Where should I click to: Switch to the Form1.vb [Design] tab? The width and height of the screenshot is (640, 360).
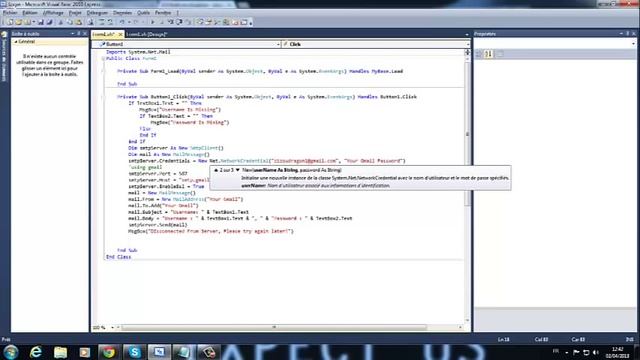tap(146, 34)
